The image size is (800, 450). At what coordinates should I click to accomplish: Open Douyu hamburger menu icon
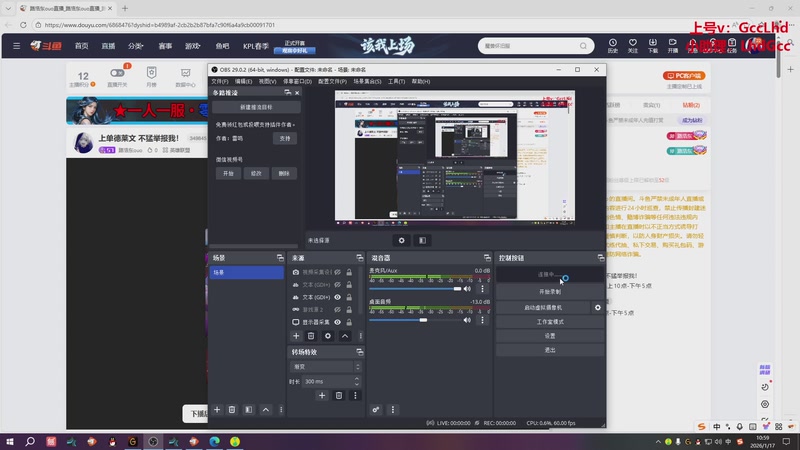[x=16, y=46]
